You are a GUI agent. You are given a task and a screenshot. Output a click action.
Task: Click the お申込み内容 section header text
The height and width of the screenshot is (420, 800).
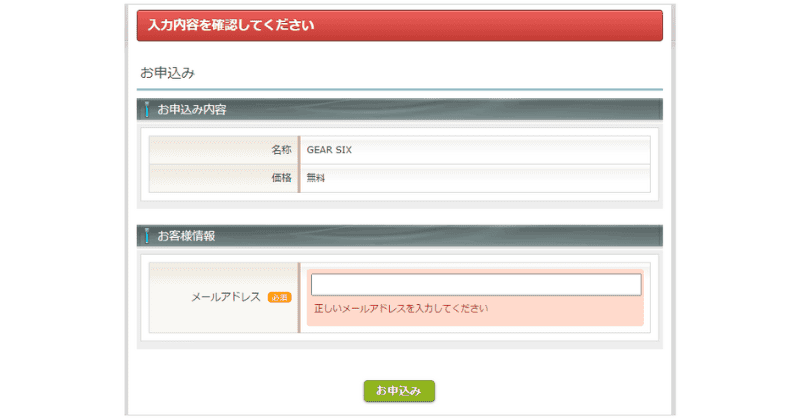192,109
